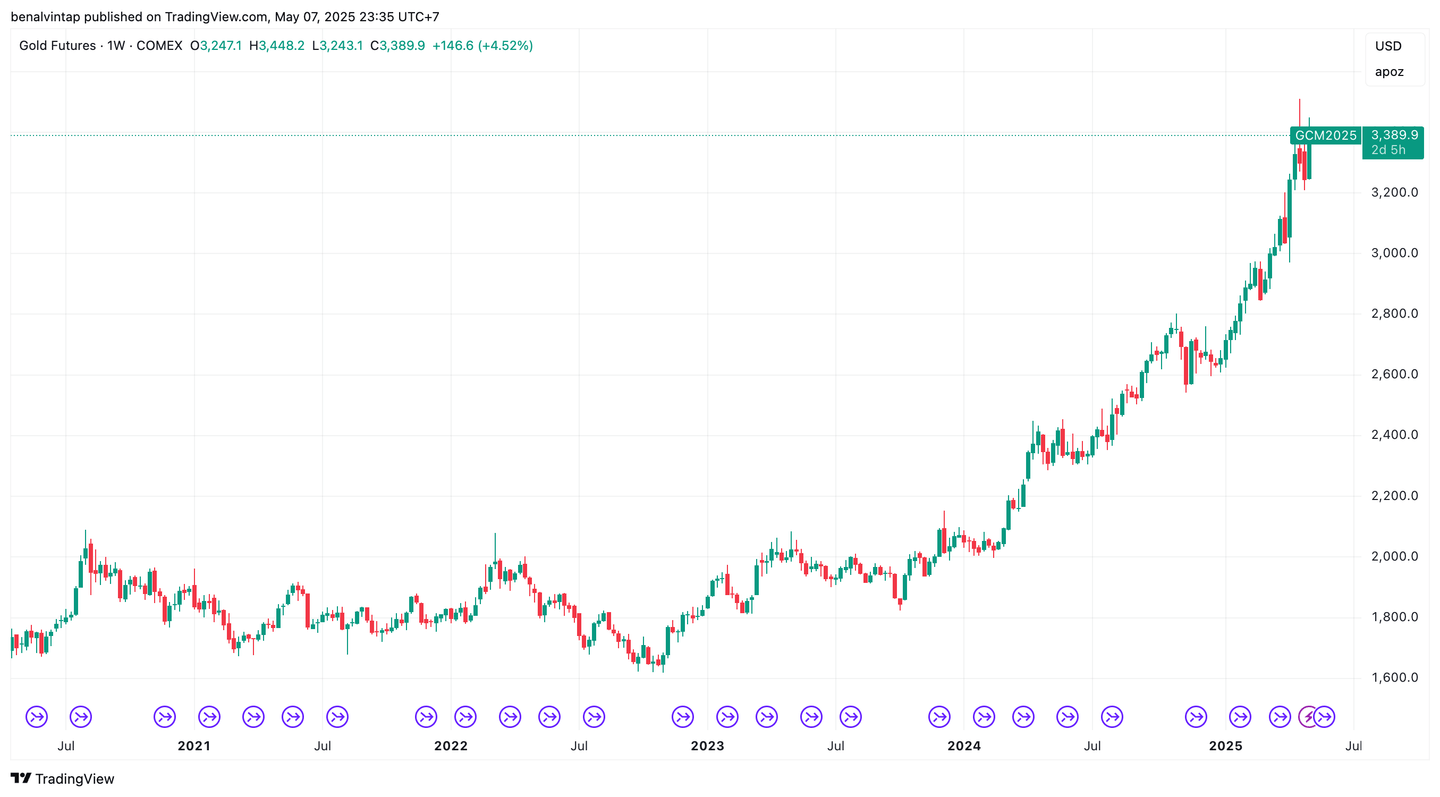Click the +146.6 (+4.52%) change value
This screenshot has height=797, width=1440.
pos(483,46)
